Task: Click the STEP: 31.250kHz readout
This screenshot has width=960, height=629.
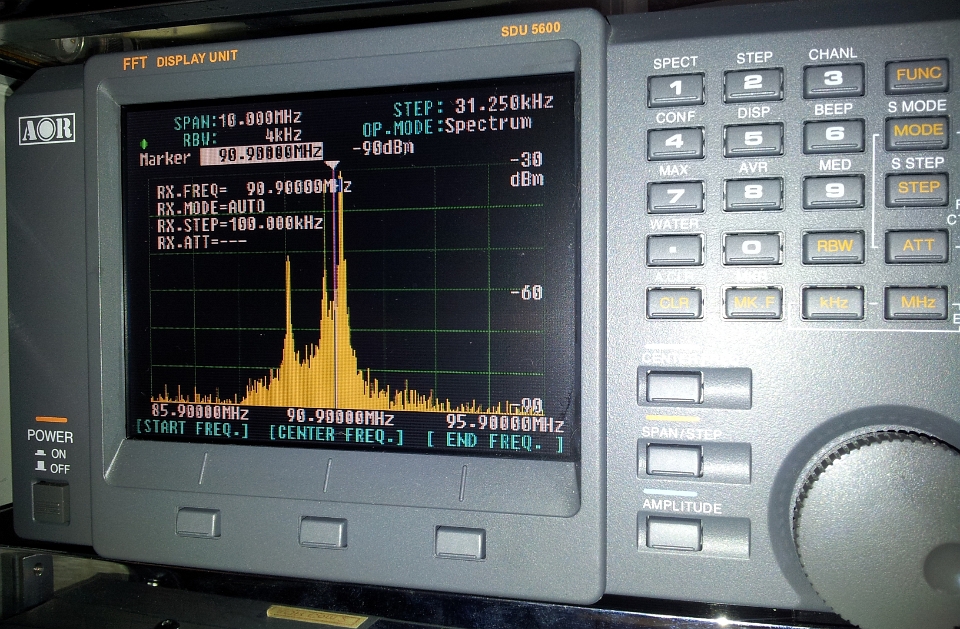Action: point(473,105)
